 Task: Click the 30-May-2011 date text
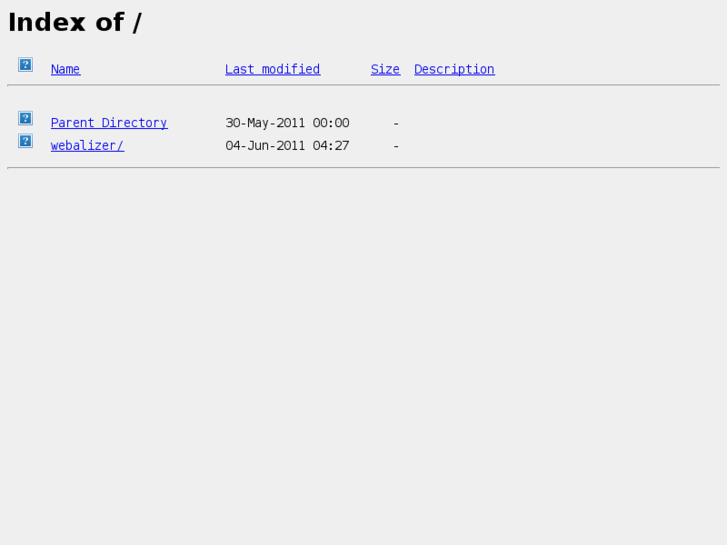265,123
